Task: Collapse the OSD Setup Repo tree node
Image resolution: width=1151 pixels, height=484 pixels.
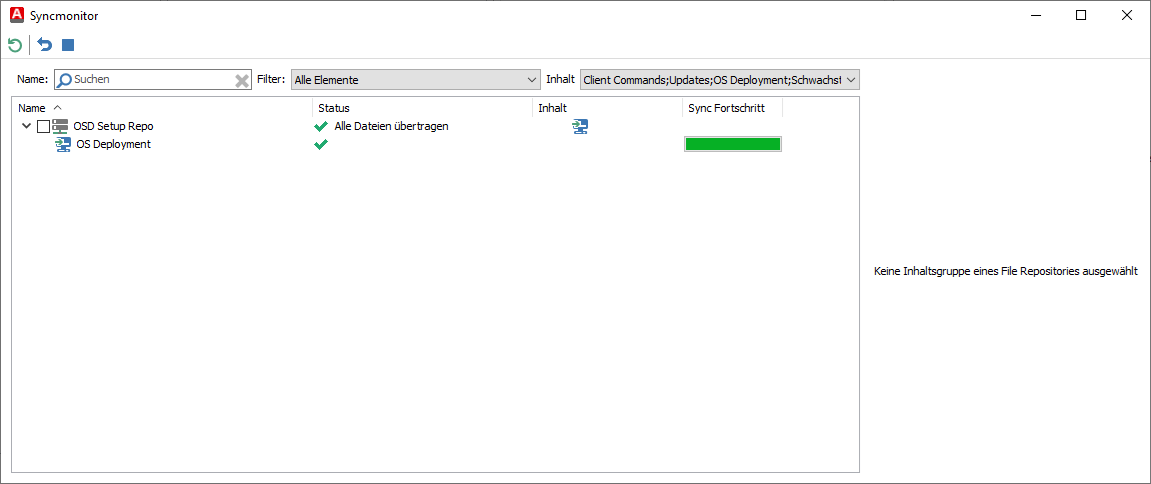Action: (x=26, y=126)
